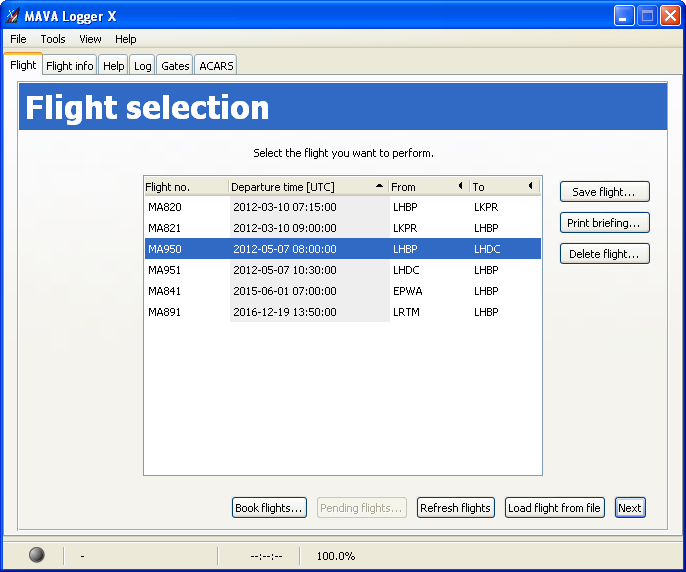Click departure time 2016-12-19 13:50:00

click(285, 312)
